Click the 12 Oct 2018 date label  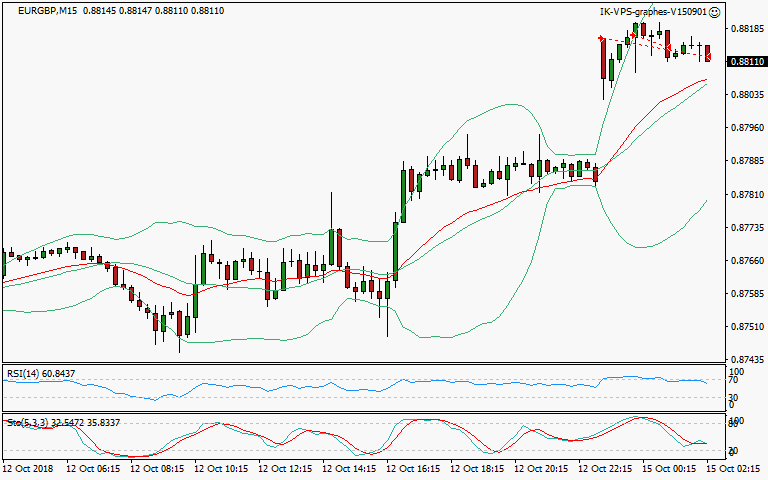click(x=30, y=468)
